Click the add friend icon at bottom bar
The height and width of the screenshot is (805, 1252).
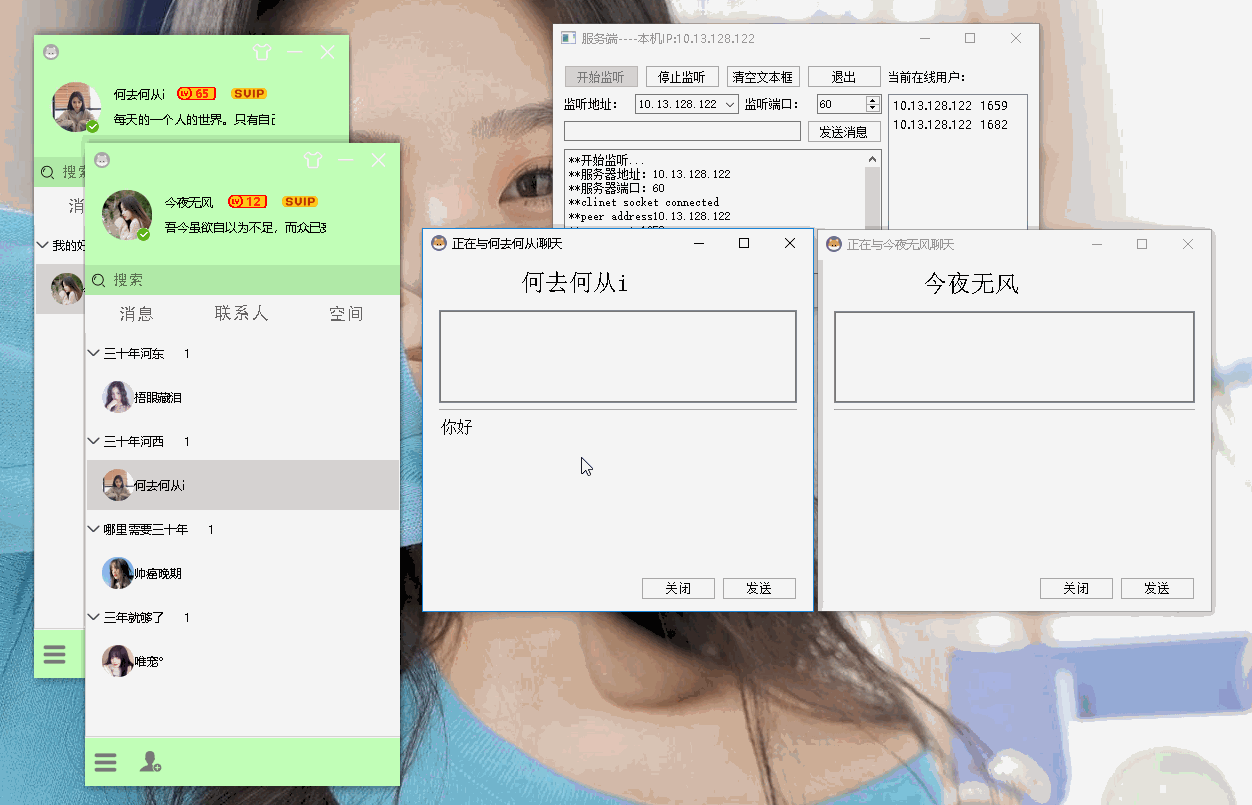click(150, 762)
